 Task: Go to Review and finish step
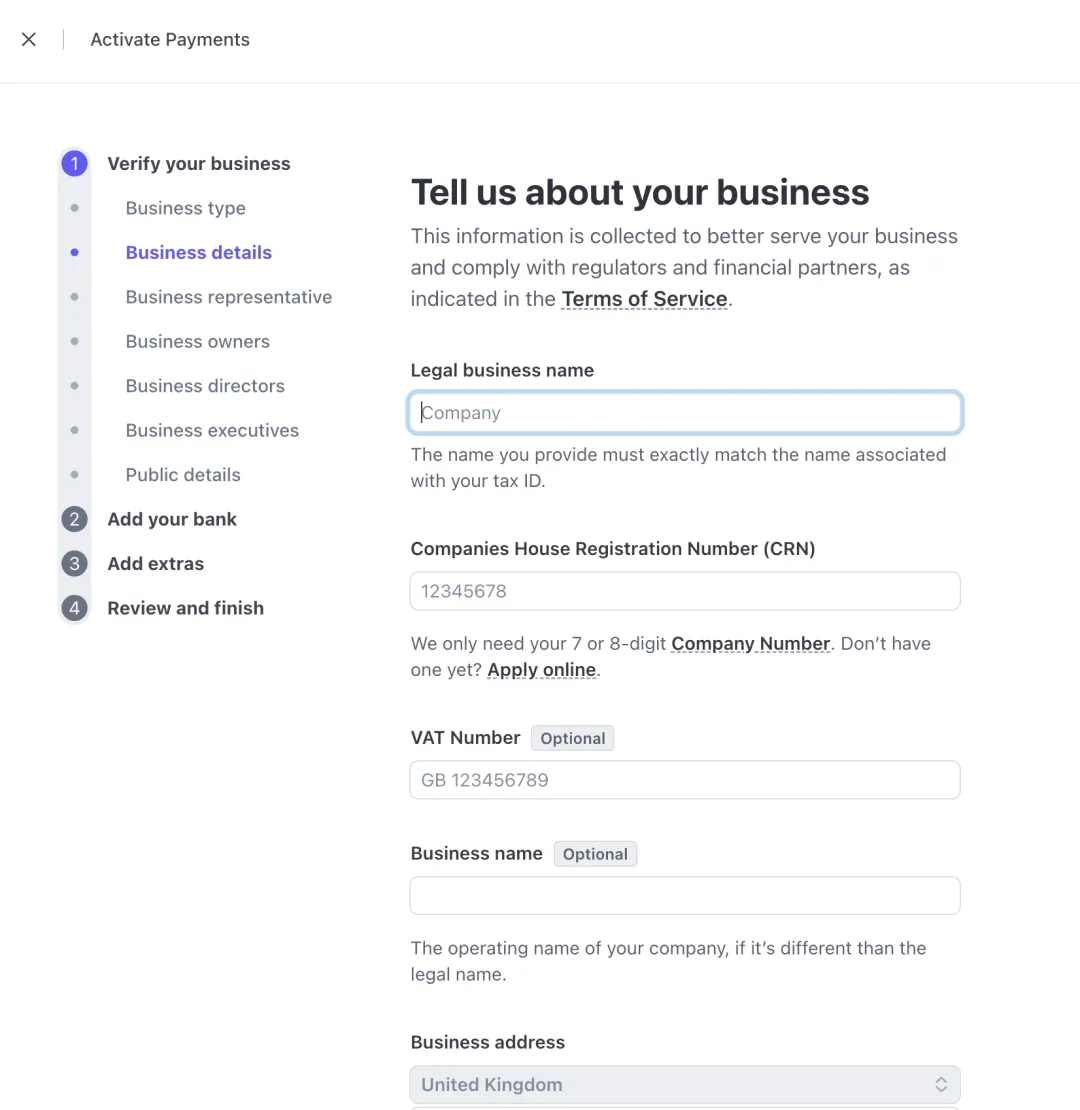[185, 608]
